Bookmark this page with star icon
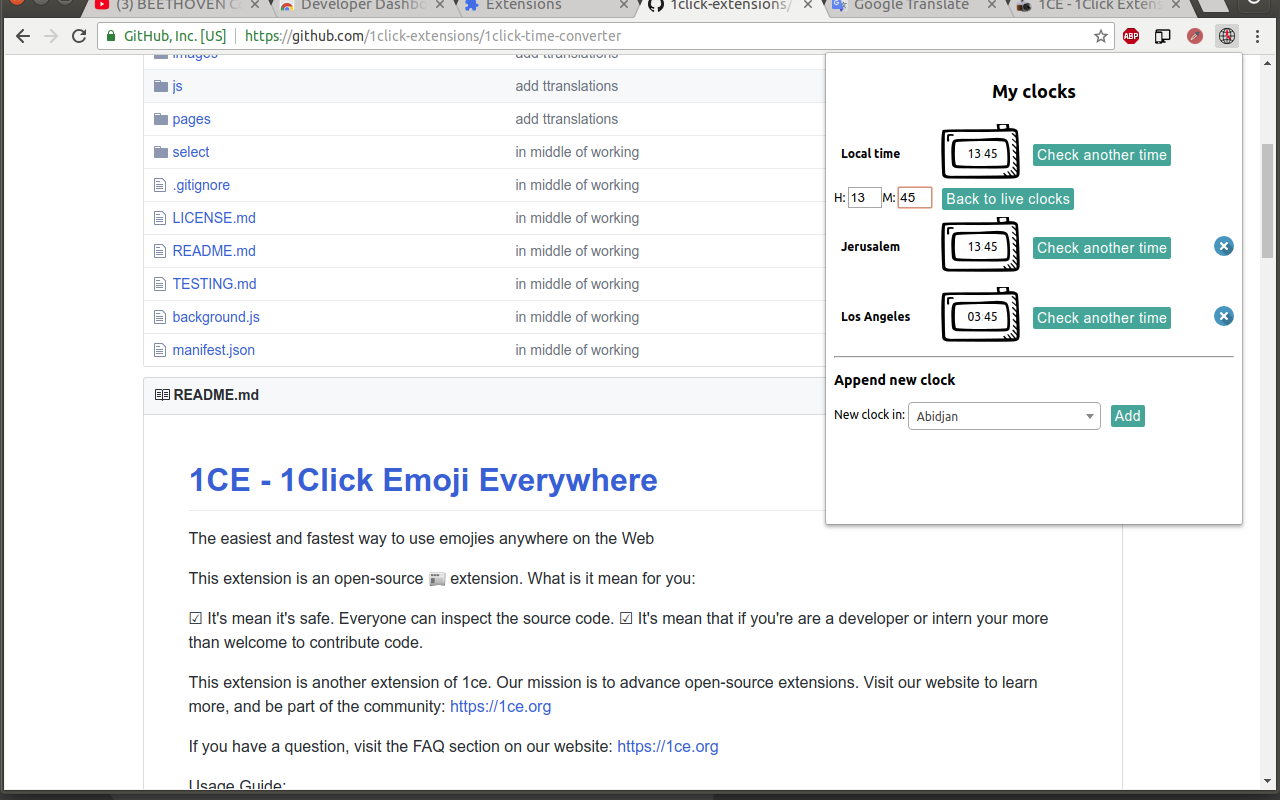This screenshot has width=1280, height=800. 1101,36
